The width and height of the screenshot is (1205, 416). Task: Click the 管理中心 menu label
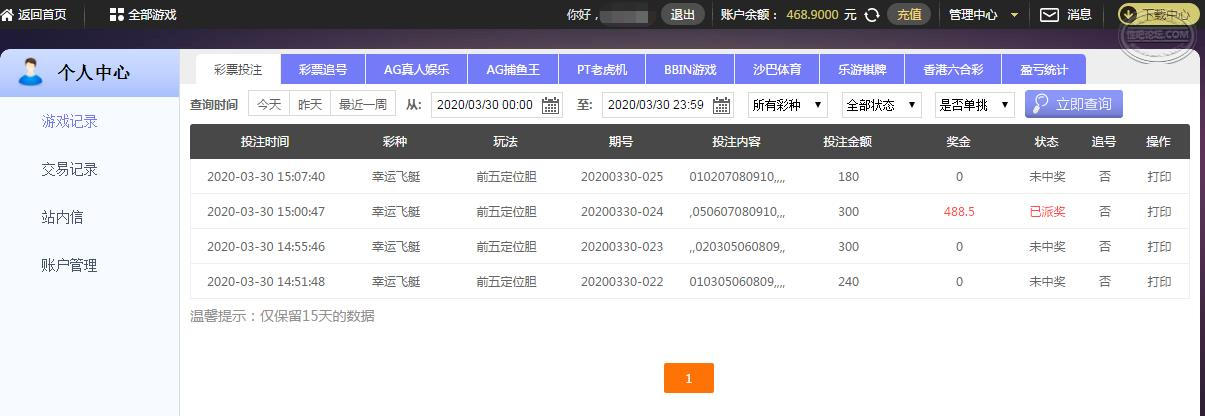(x=973, y=15)
